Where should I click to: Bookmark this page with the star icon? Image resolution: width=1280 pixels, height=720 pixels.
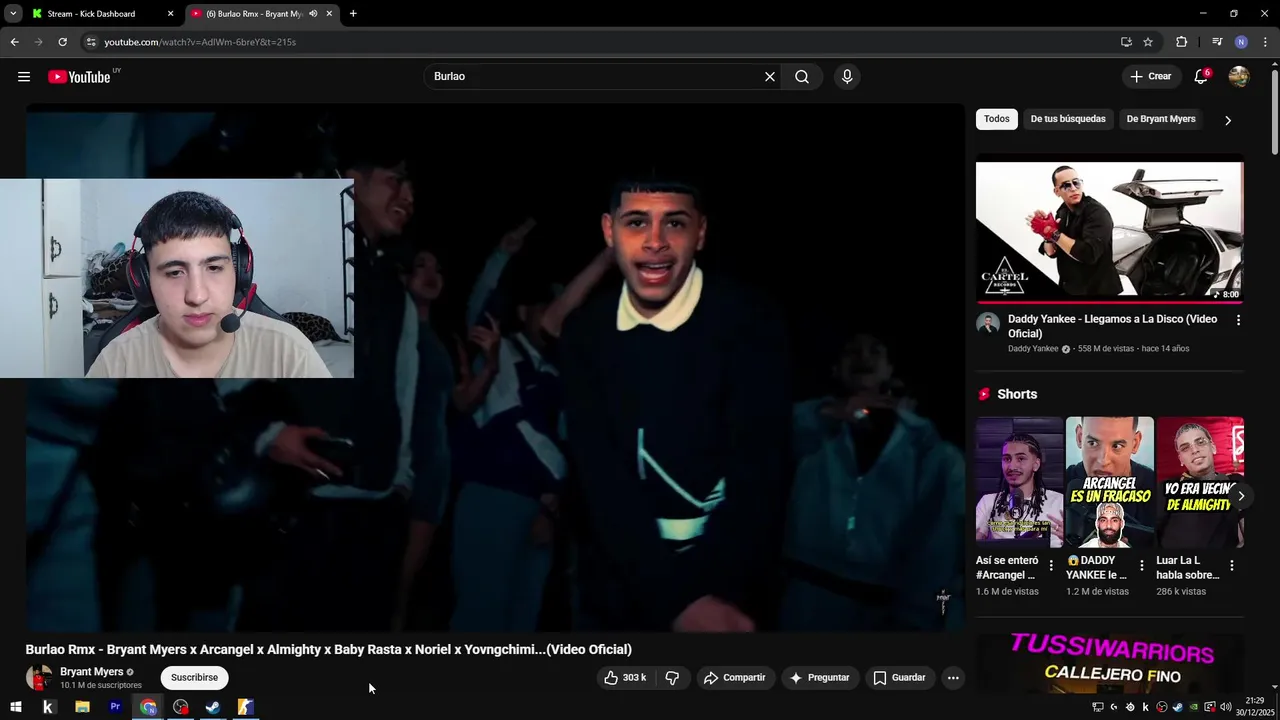[1148, 42]
